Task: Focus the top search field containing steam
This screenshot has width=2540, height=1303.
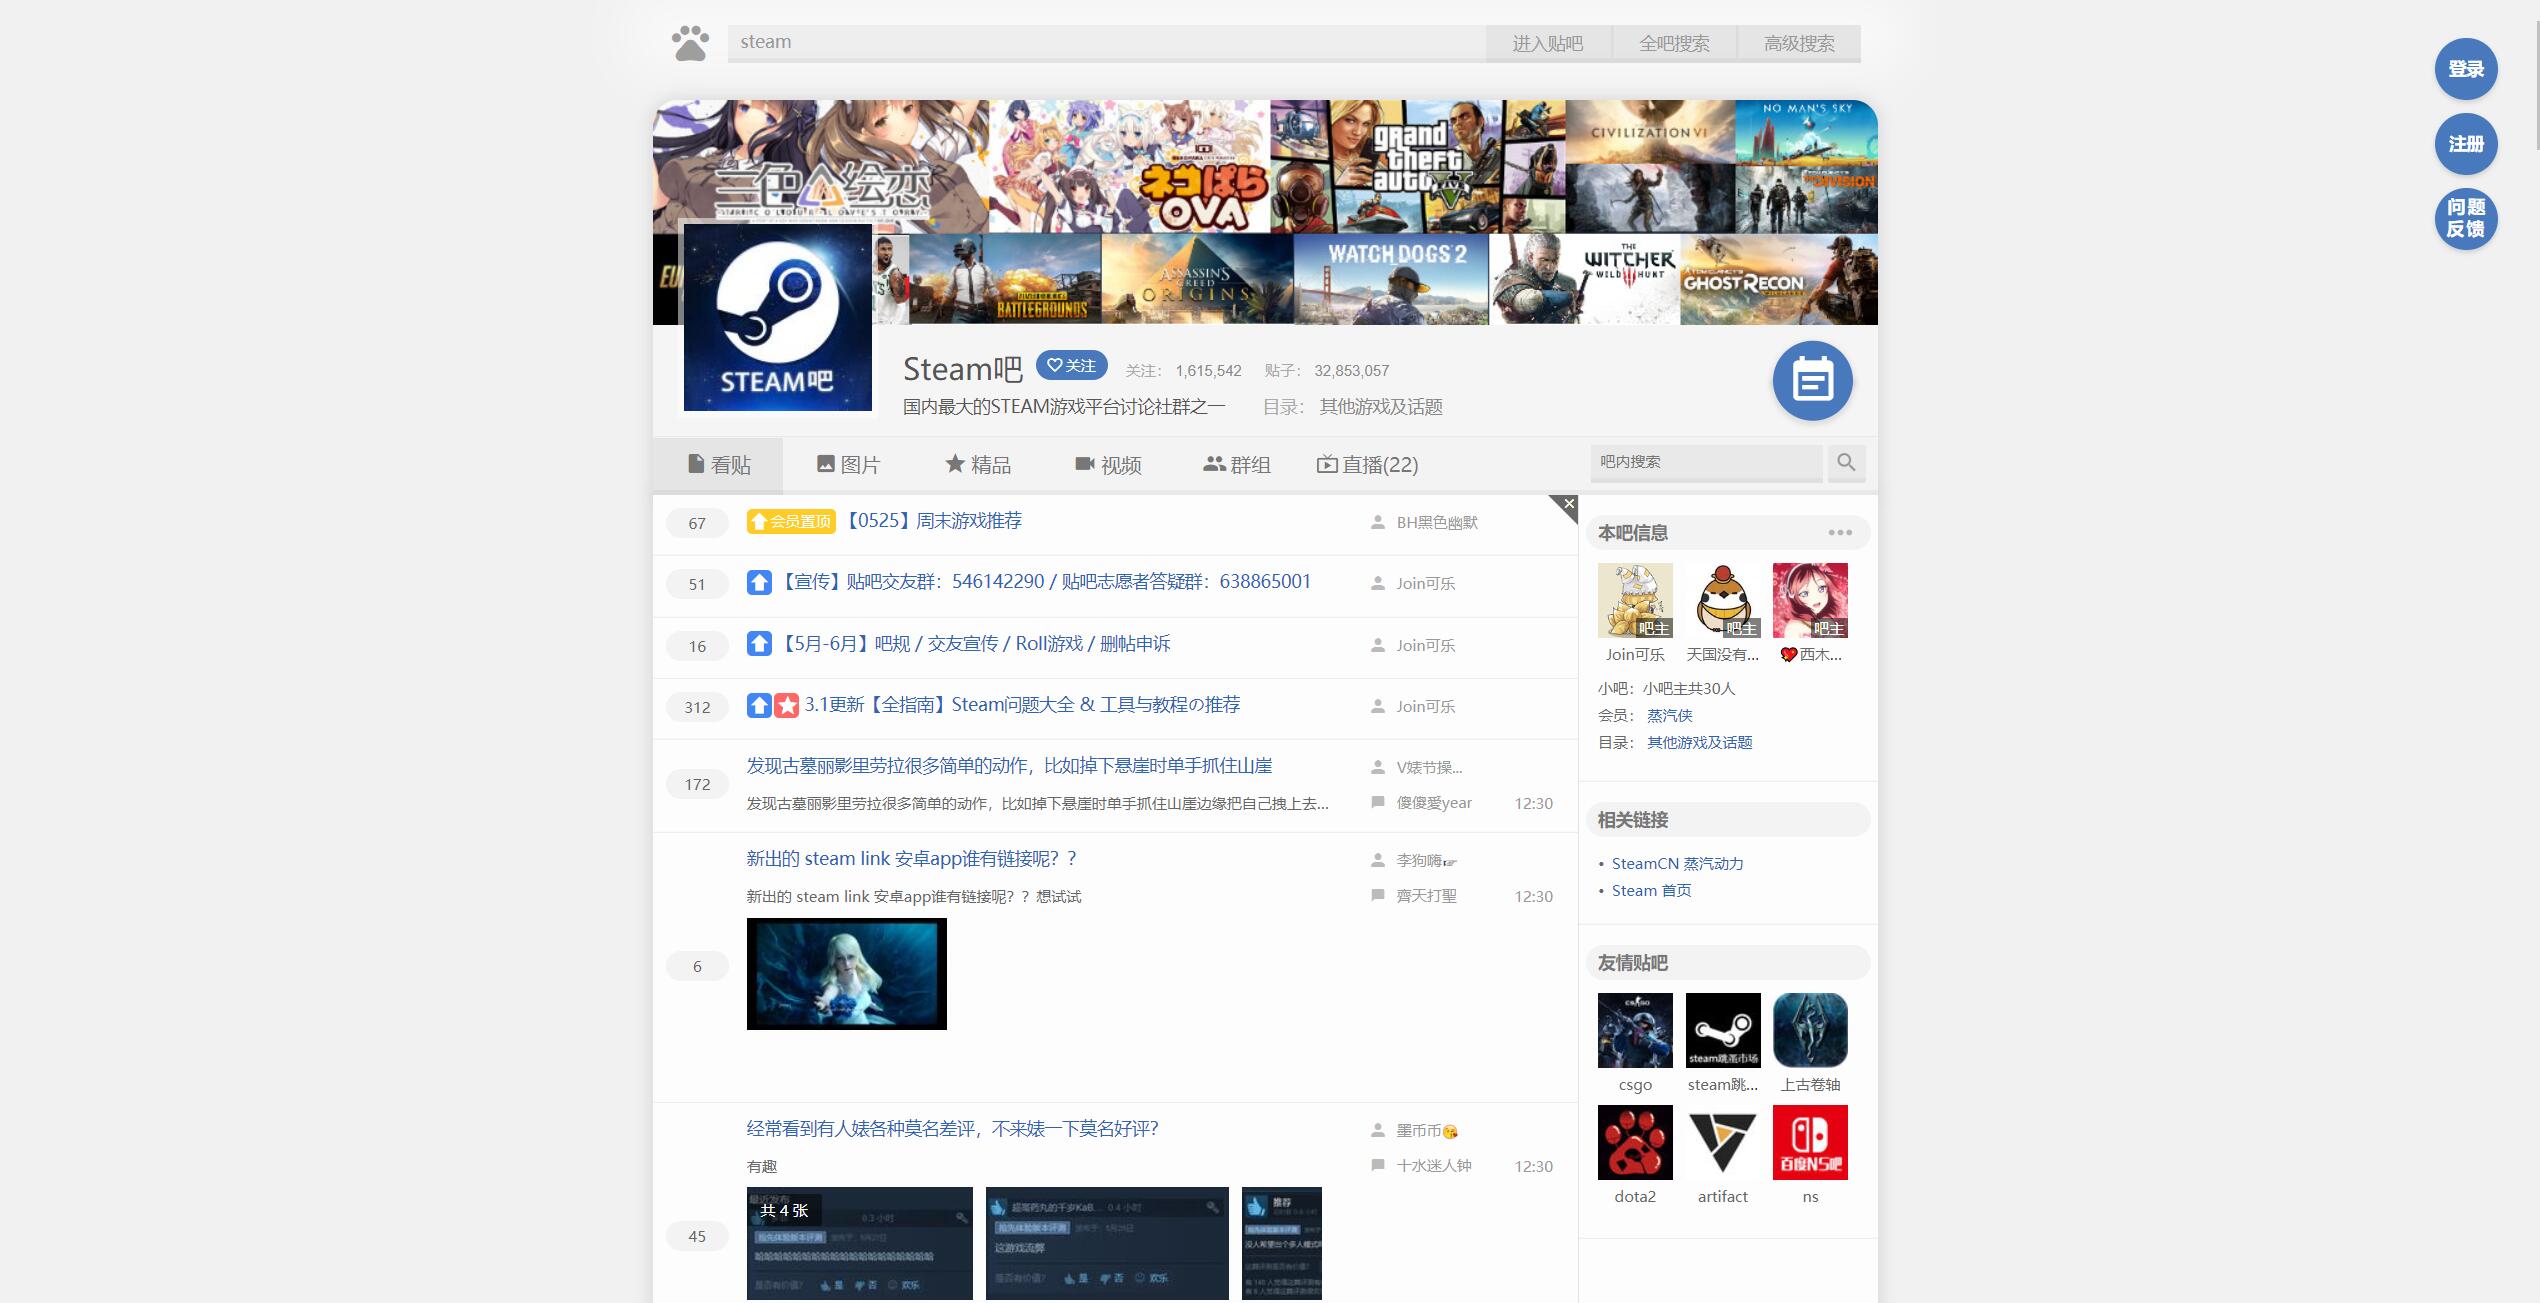Action: pos(1106,43)
